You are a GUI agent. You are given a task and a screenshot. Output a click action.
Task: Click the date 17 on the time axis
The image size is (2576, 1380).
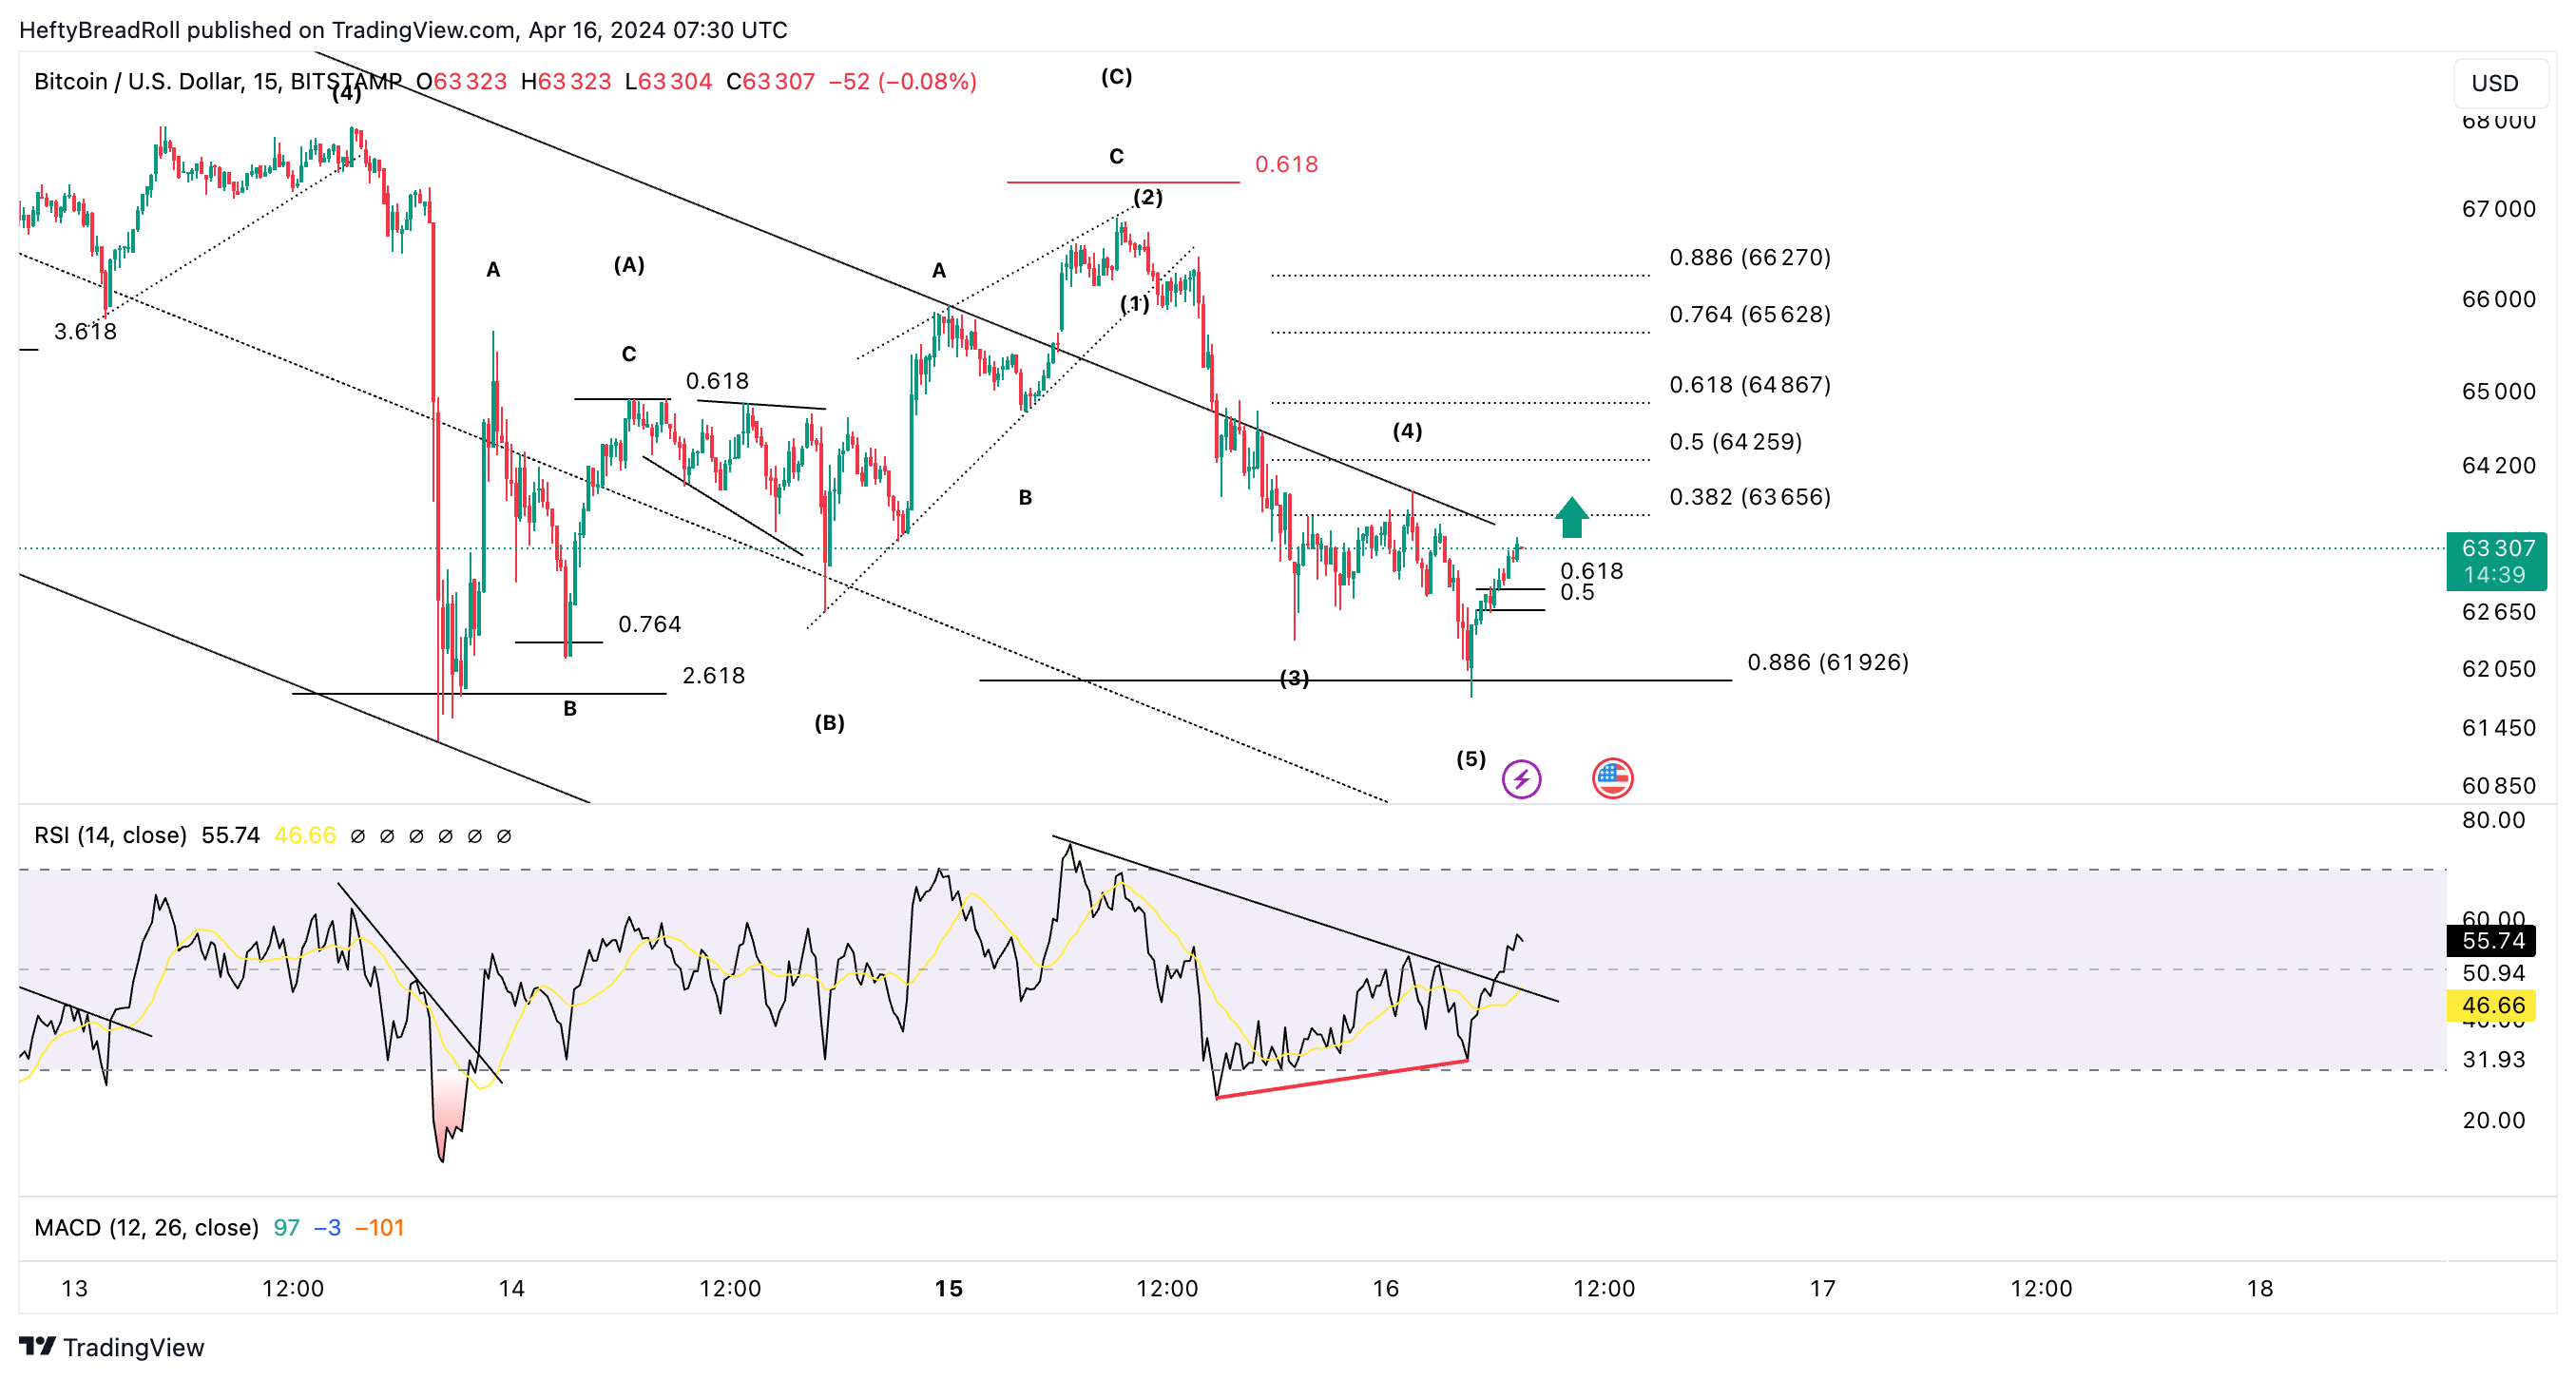[x=1822, y=1288]
